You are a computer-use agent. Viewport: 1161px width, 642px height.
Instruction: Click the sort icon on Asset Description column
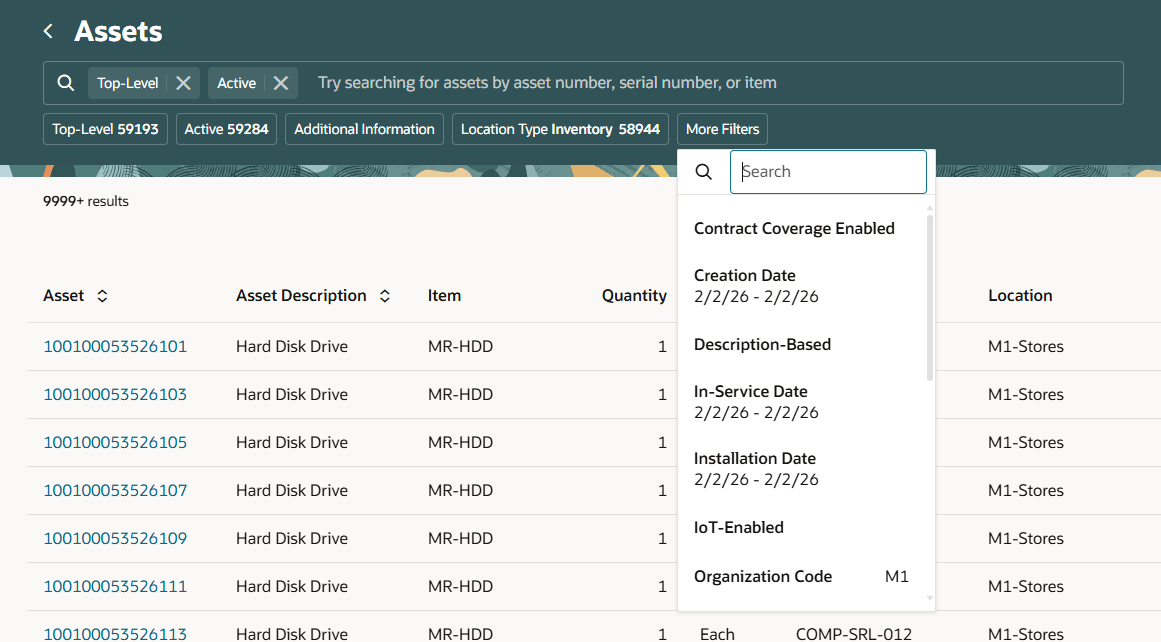[384, 295]
